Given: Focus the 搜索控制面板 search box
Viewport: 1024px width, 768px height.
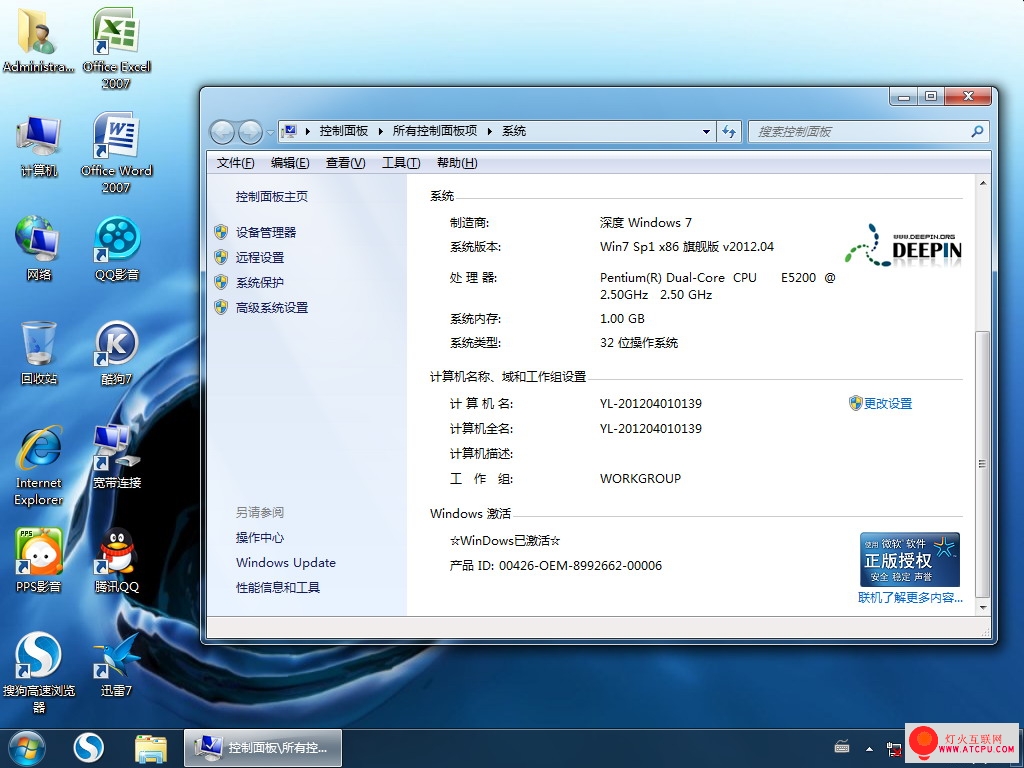Looking at the screenshot, I should 869,132.
